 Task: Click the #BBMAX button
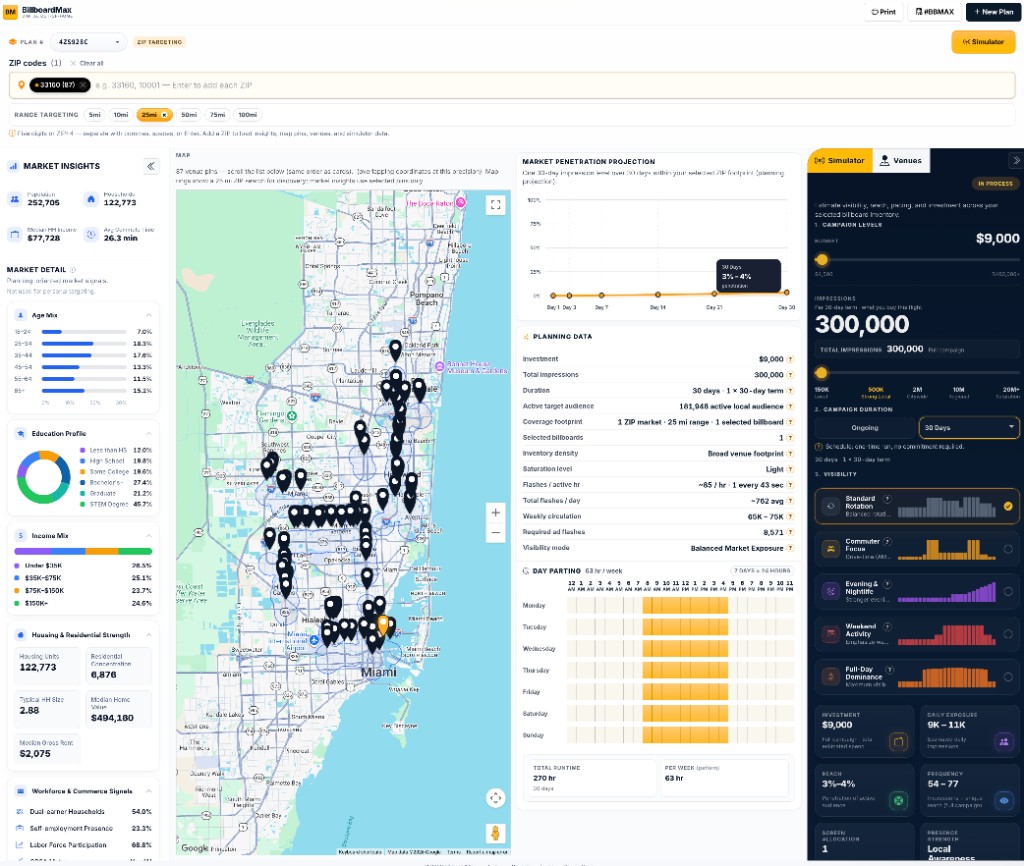[935, 12]
